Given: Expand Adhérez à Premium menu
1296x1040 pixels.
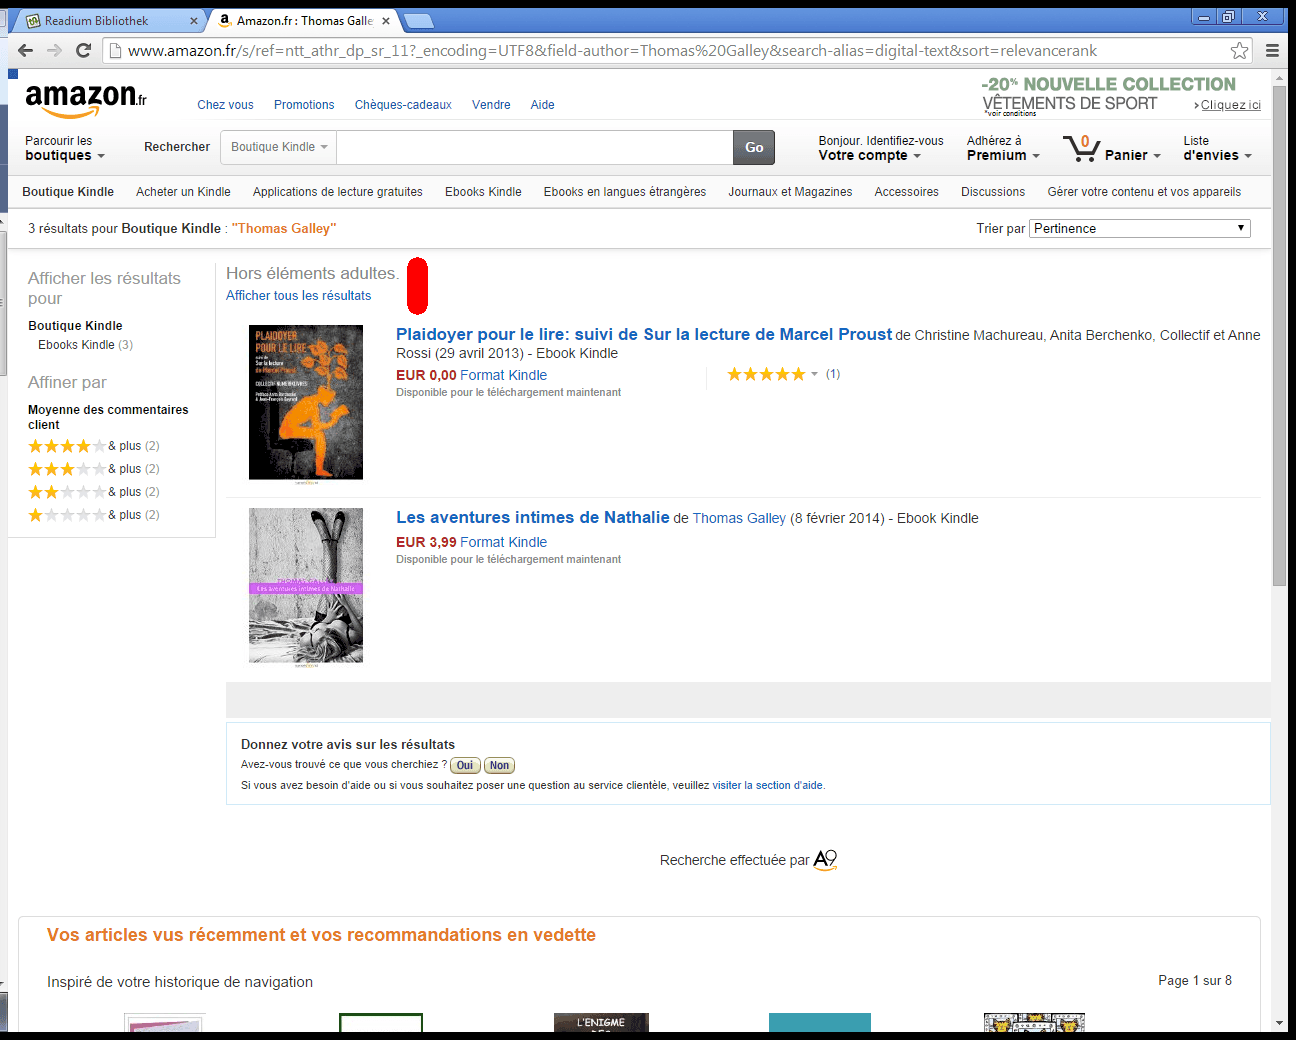Looking at the screenshot, I should tap(1003, 148).
